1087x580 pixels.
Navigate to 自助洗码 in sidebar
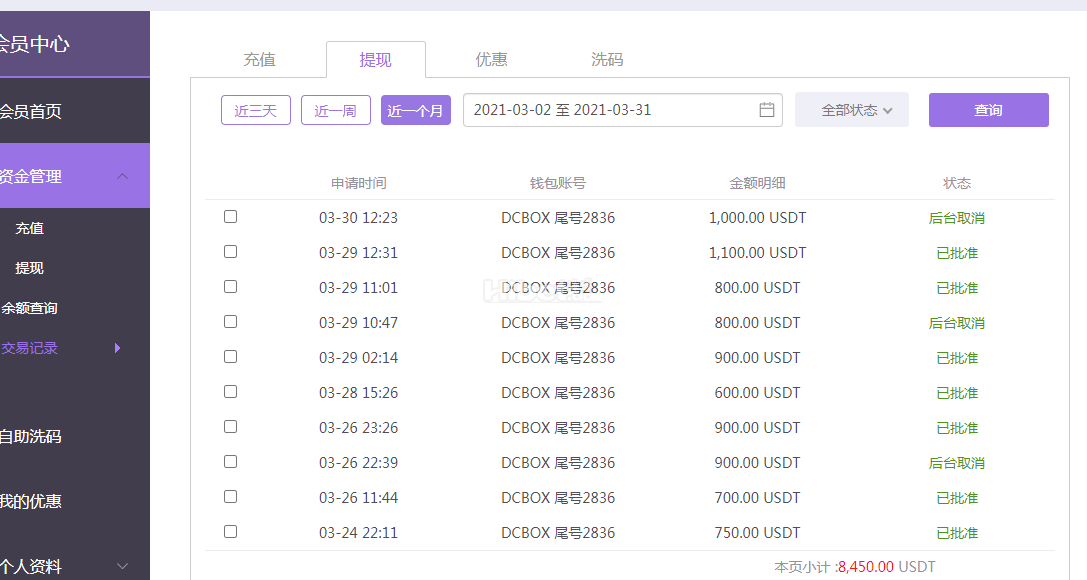[x=30, y=436]
